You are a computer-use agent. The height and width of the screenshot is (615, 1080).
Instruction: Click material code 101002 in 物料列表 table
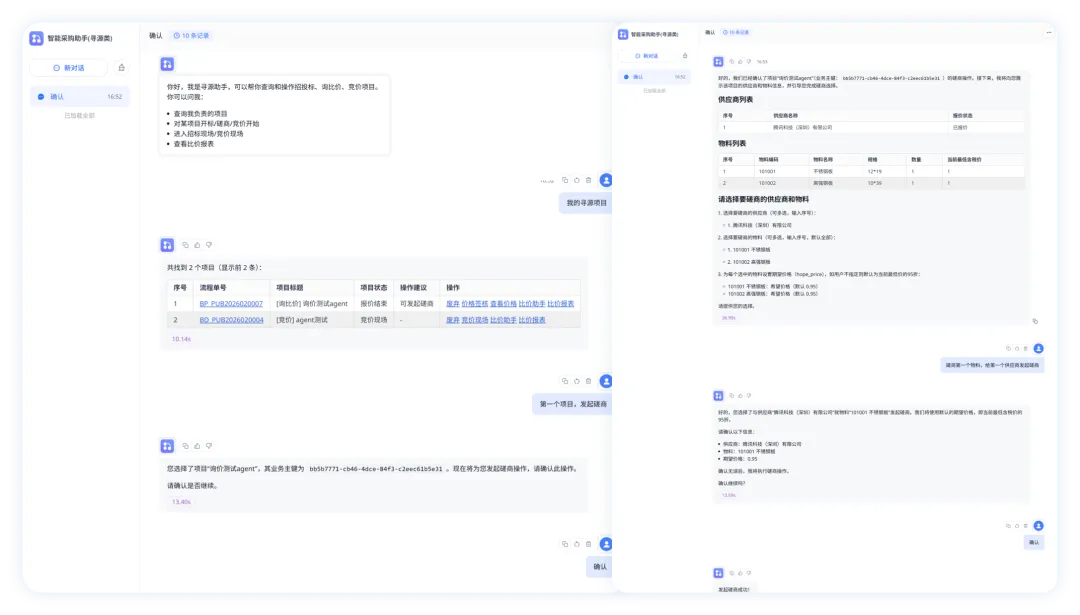click(767, 183)
